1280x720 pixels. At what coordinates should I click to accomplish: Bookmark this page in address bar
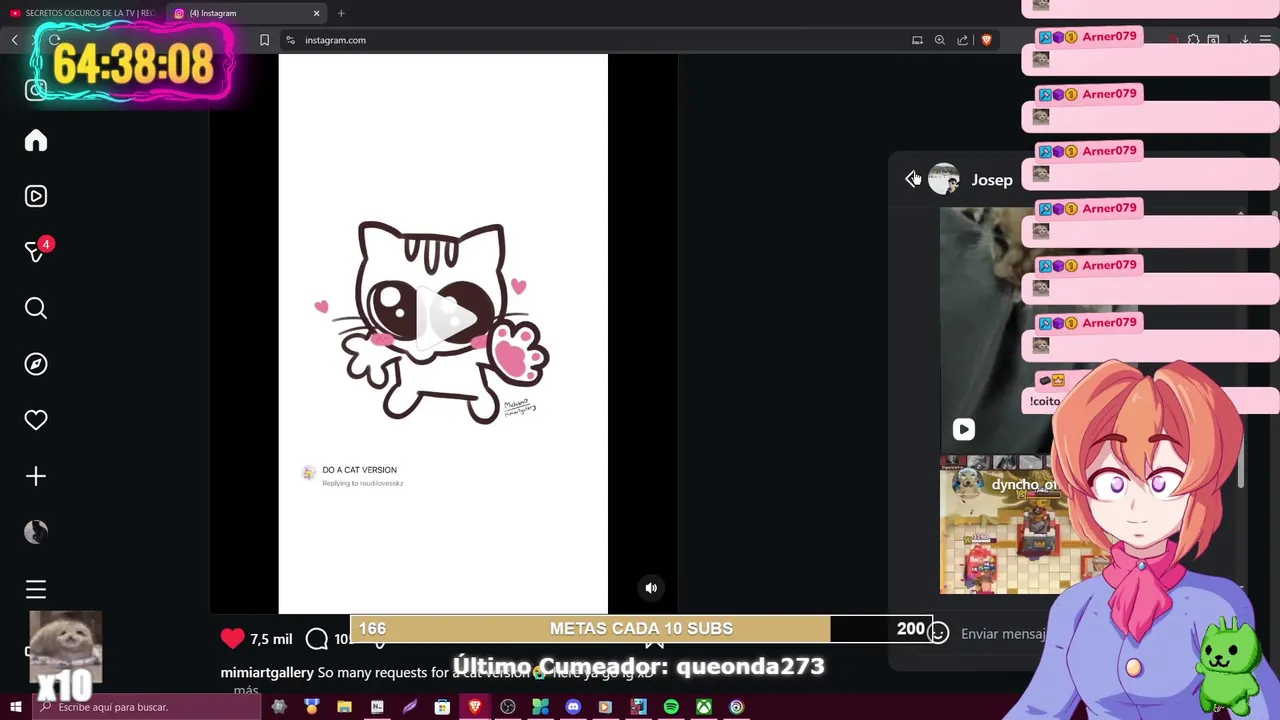point(264,40)
